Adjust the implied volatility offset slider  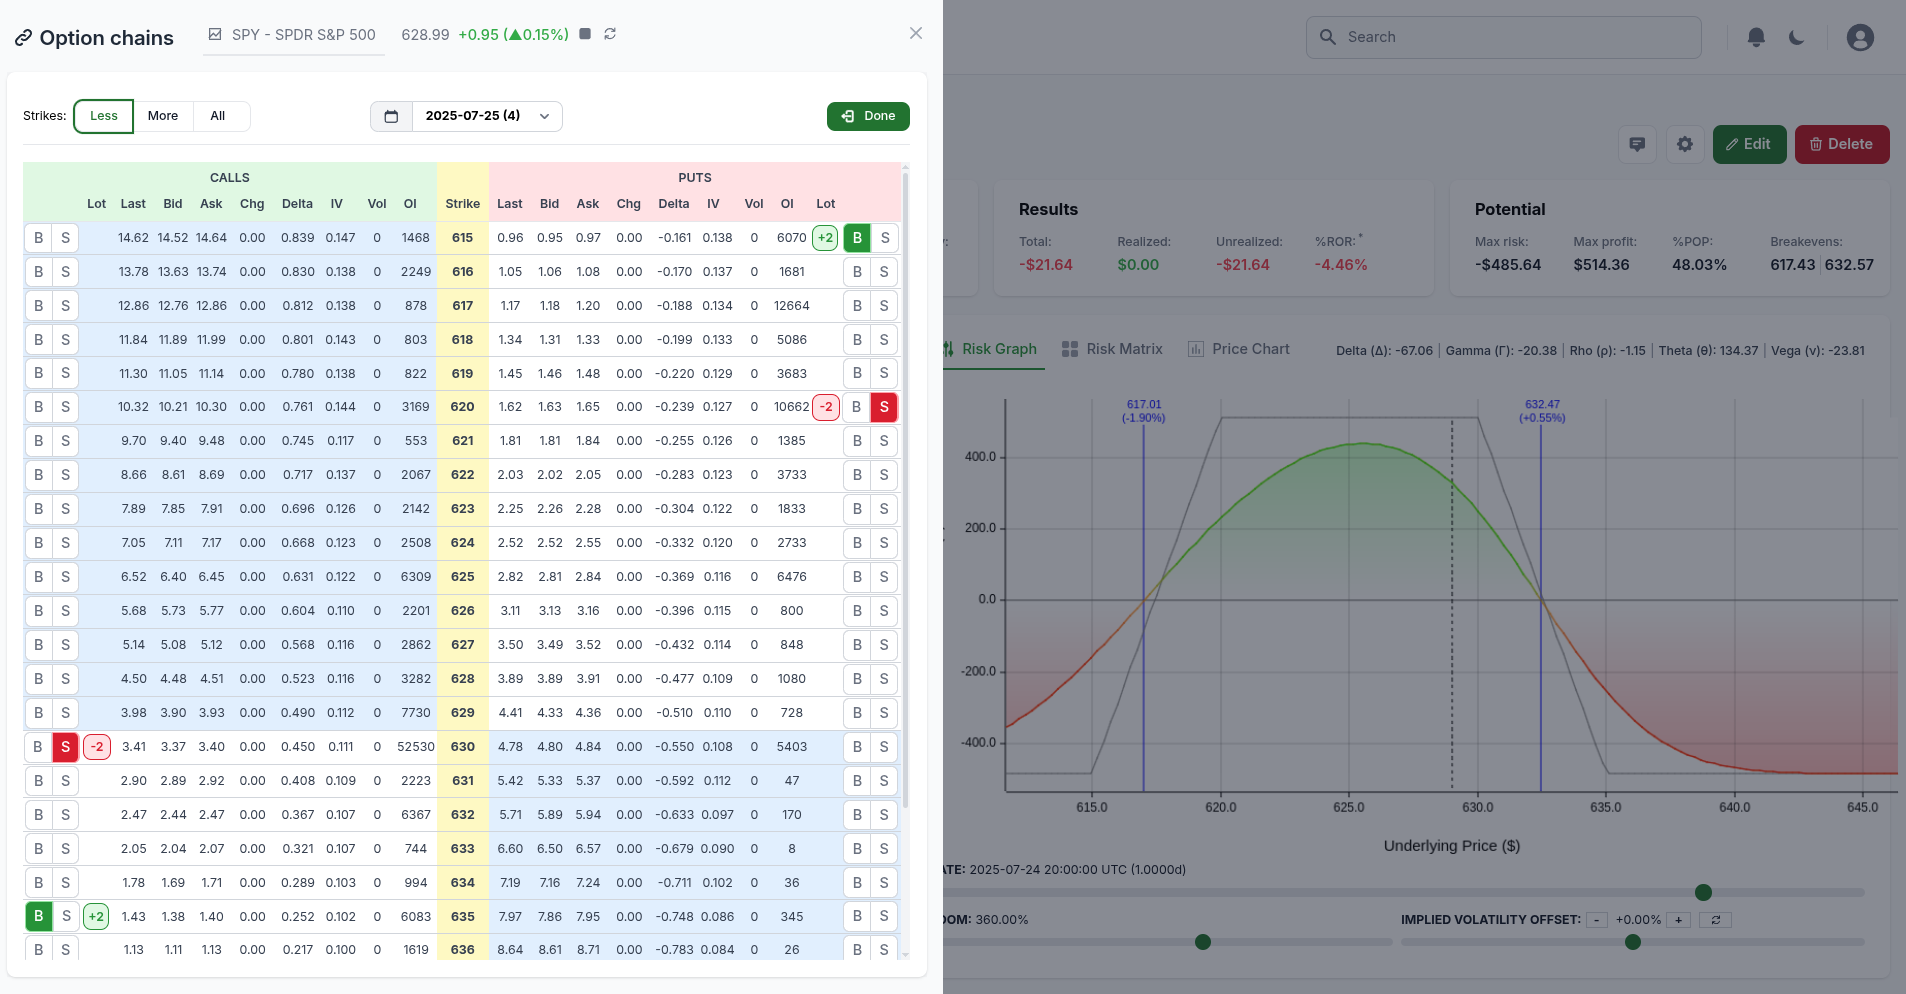coord(1632,942)
